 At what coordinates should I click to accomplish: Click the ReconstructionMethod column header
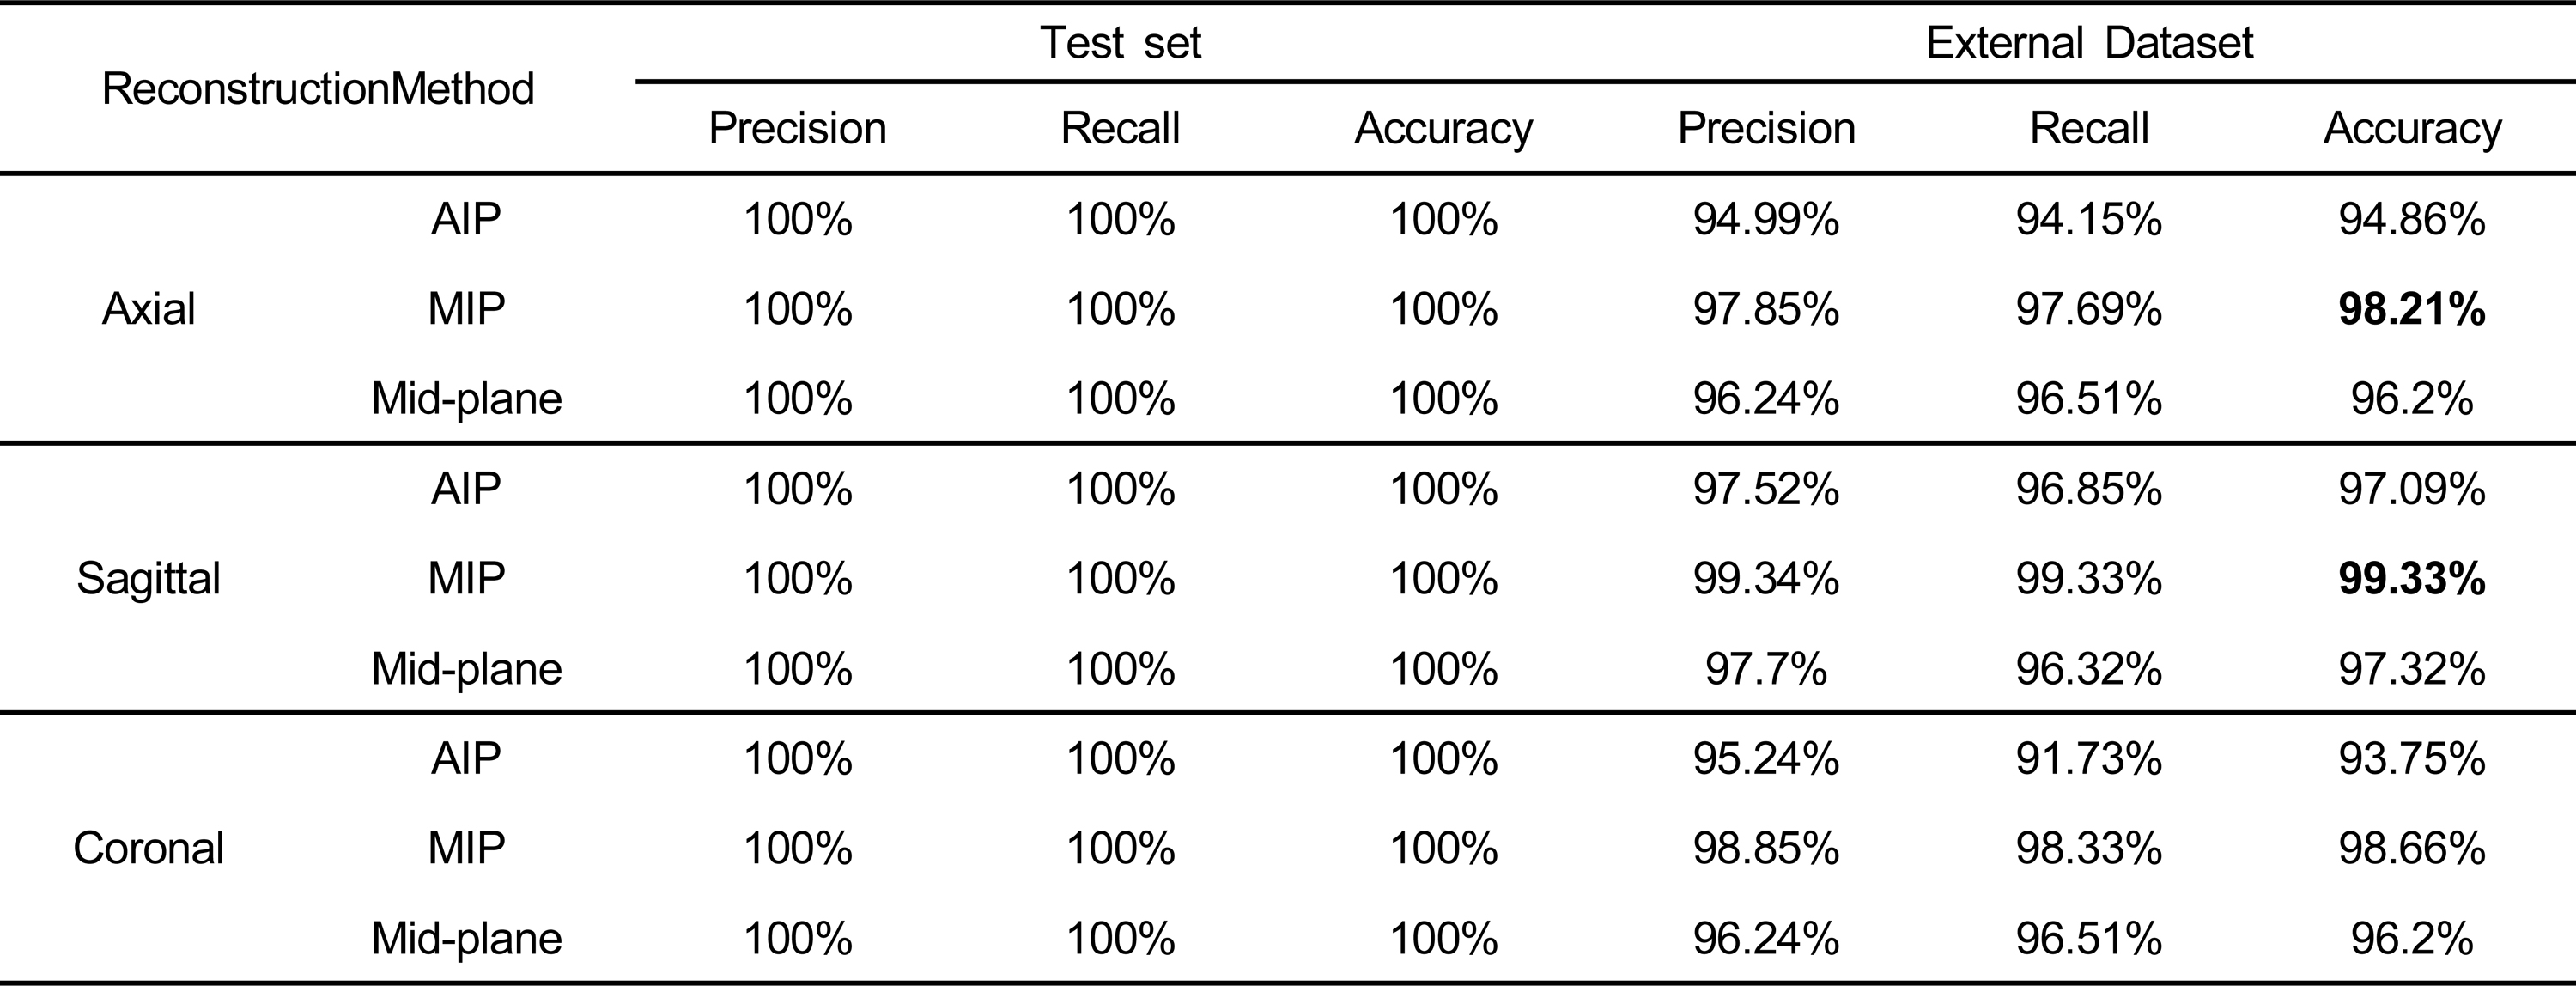pos(318,89)
